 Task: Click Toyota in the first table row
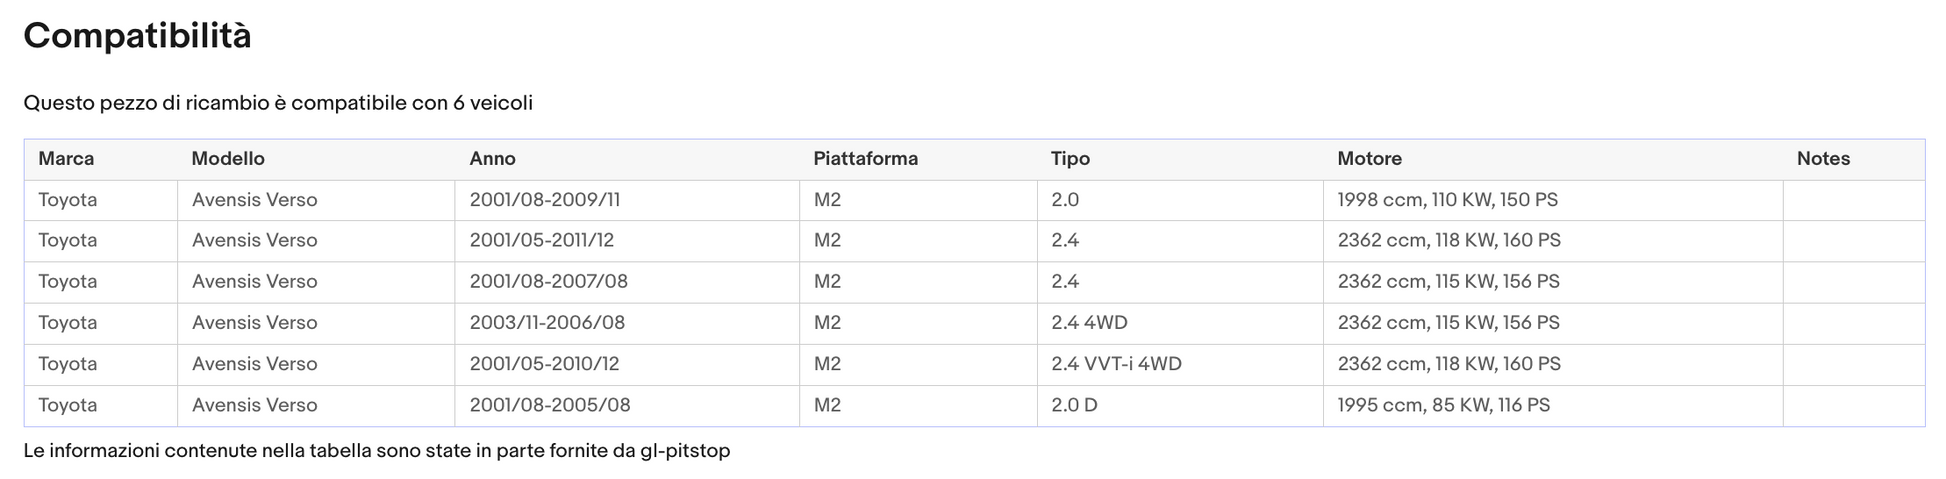tap(68, 200)
